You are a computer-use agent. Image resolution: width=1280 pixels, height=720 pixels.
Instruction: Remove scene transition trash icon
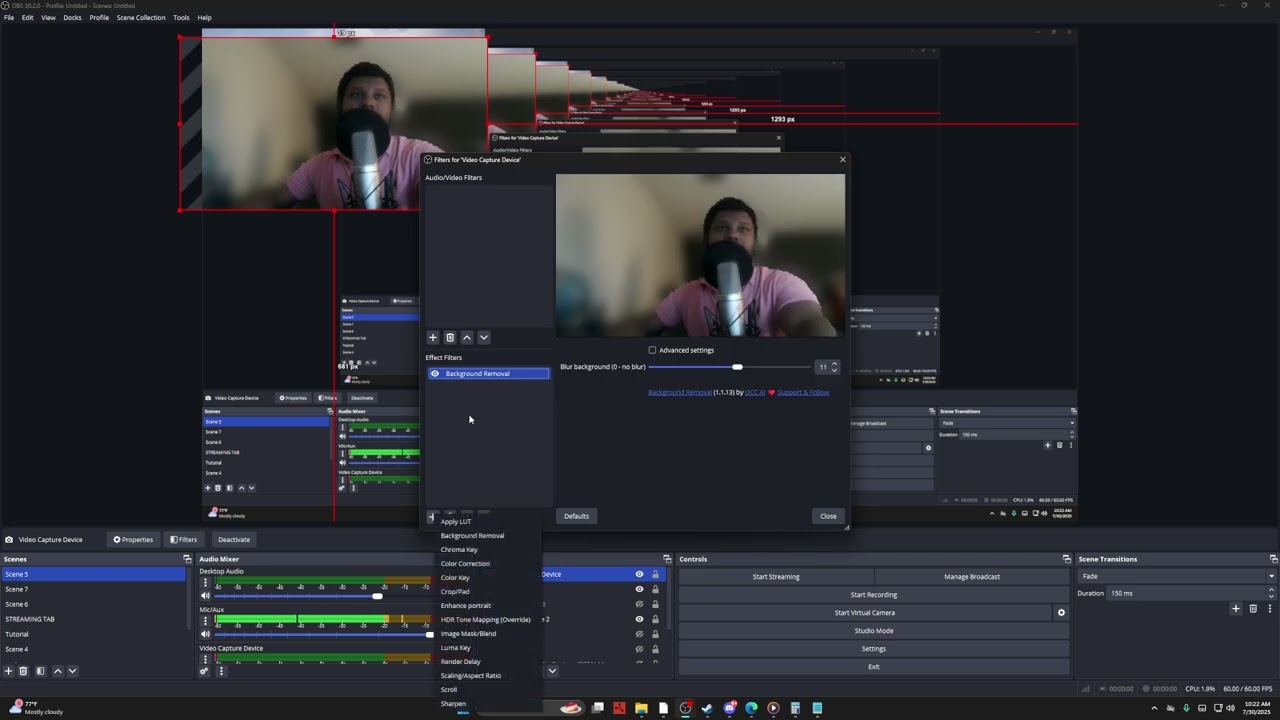pyautogui.click(x=1253, y=608)
